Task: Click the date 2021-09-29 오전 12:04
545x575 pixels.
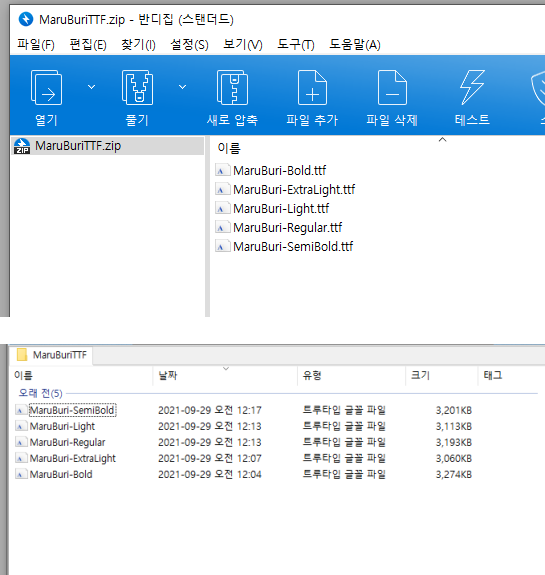Action: (210, 475)
